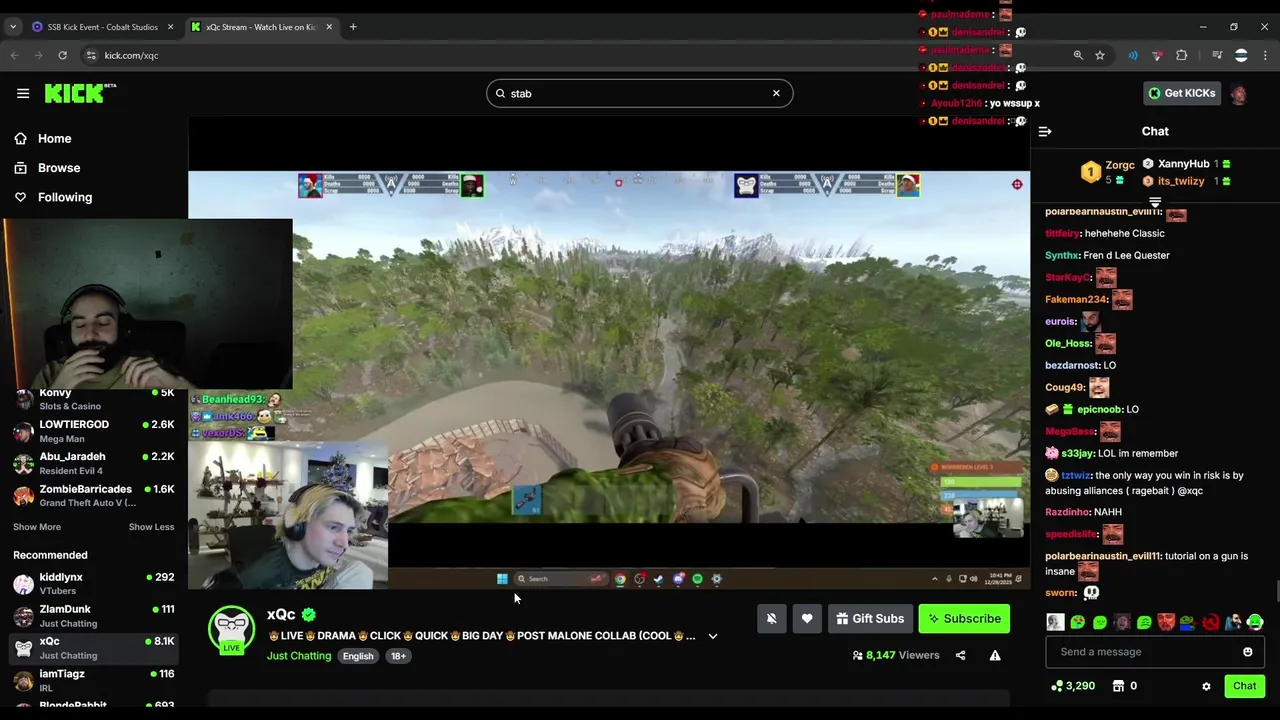The height and width of the screenshot is (720, 1280).
Task: Bookmark this page with star icon
Action: click(x=1100, y=56)
